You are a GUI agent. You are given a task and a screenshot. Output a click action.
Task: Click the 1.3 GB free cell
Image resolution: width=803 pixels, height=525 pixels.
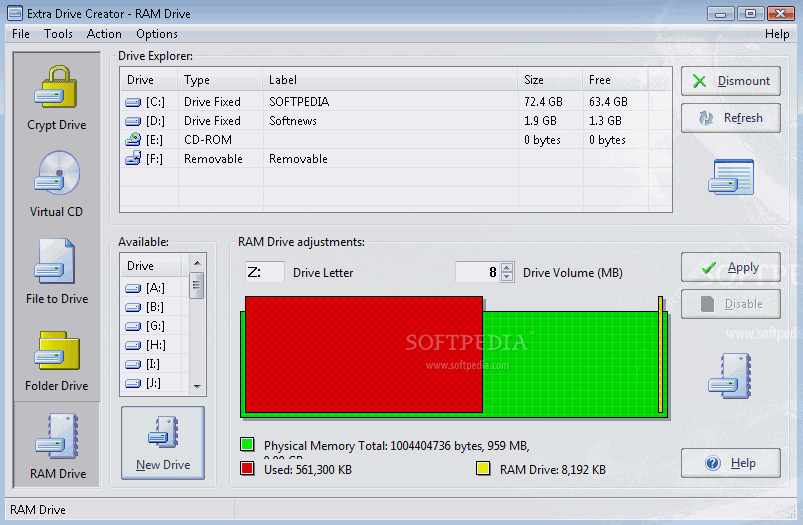point(605,121)
